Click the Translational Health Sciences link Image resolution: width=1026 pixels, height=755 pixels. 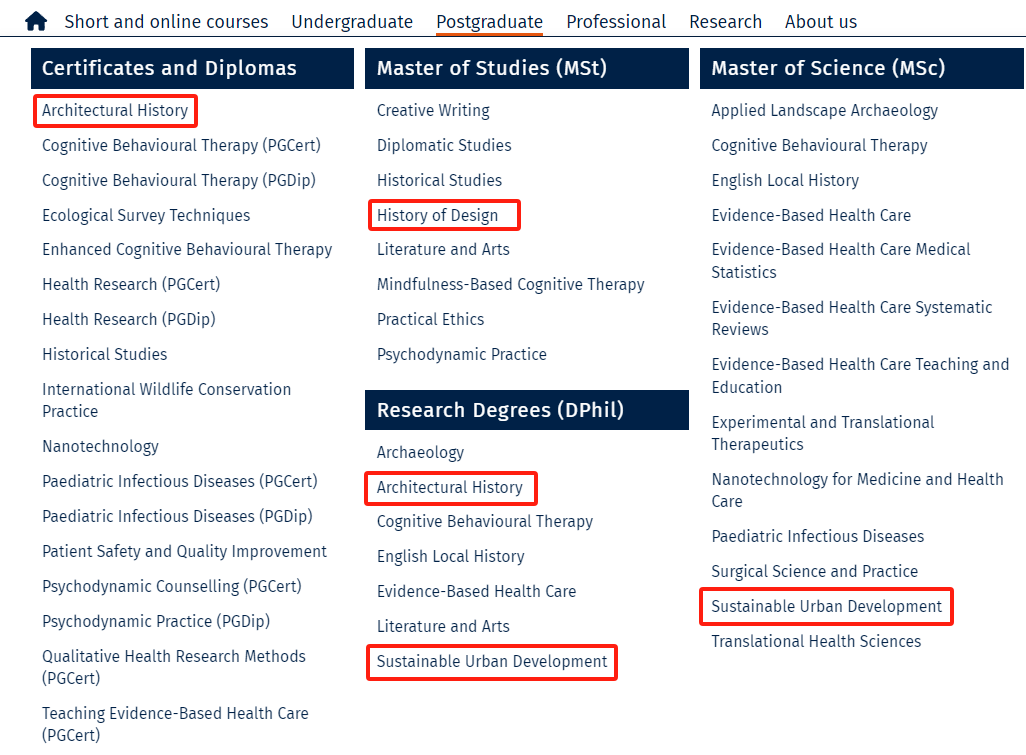click(816, 641)
